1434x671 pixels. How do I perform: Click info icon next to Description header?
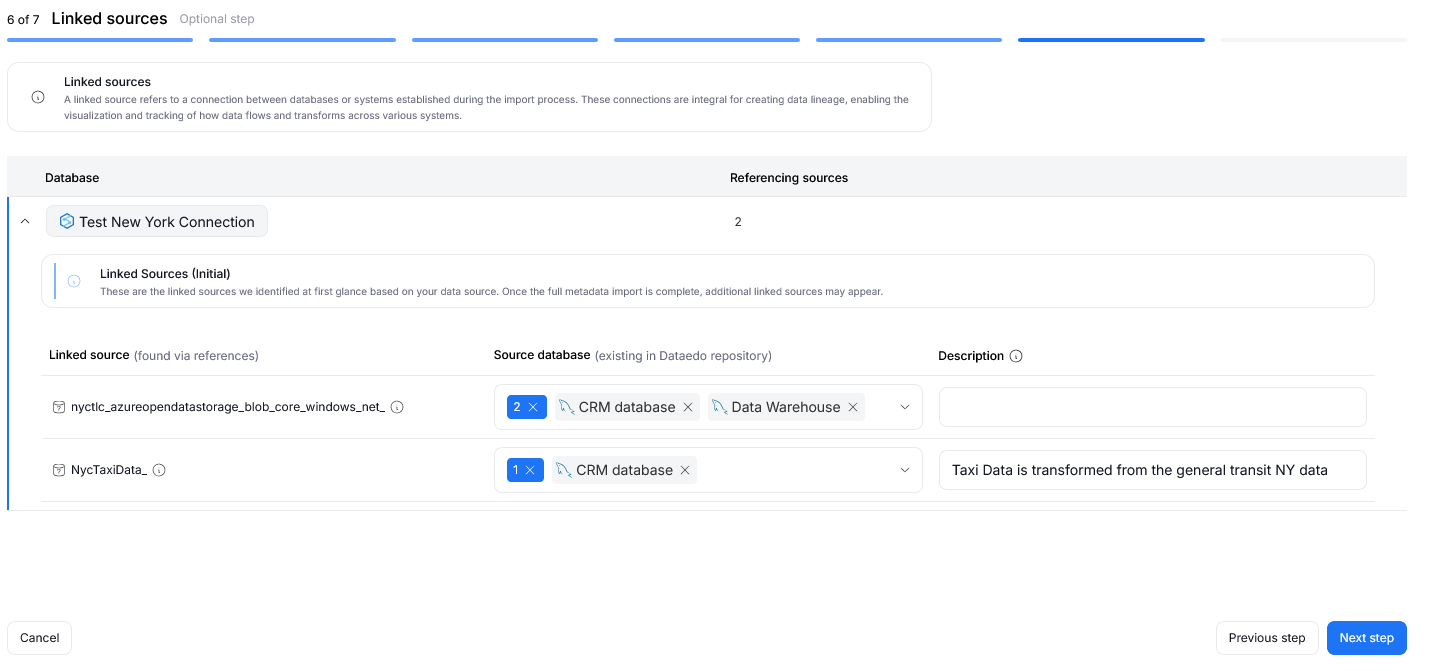click(1016, 356)
